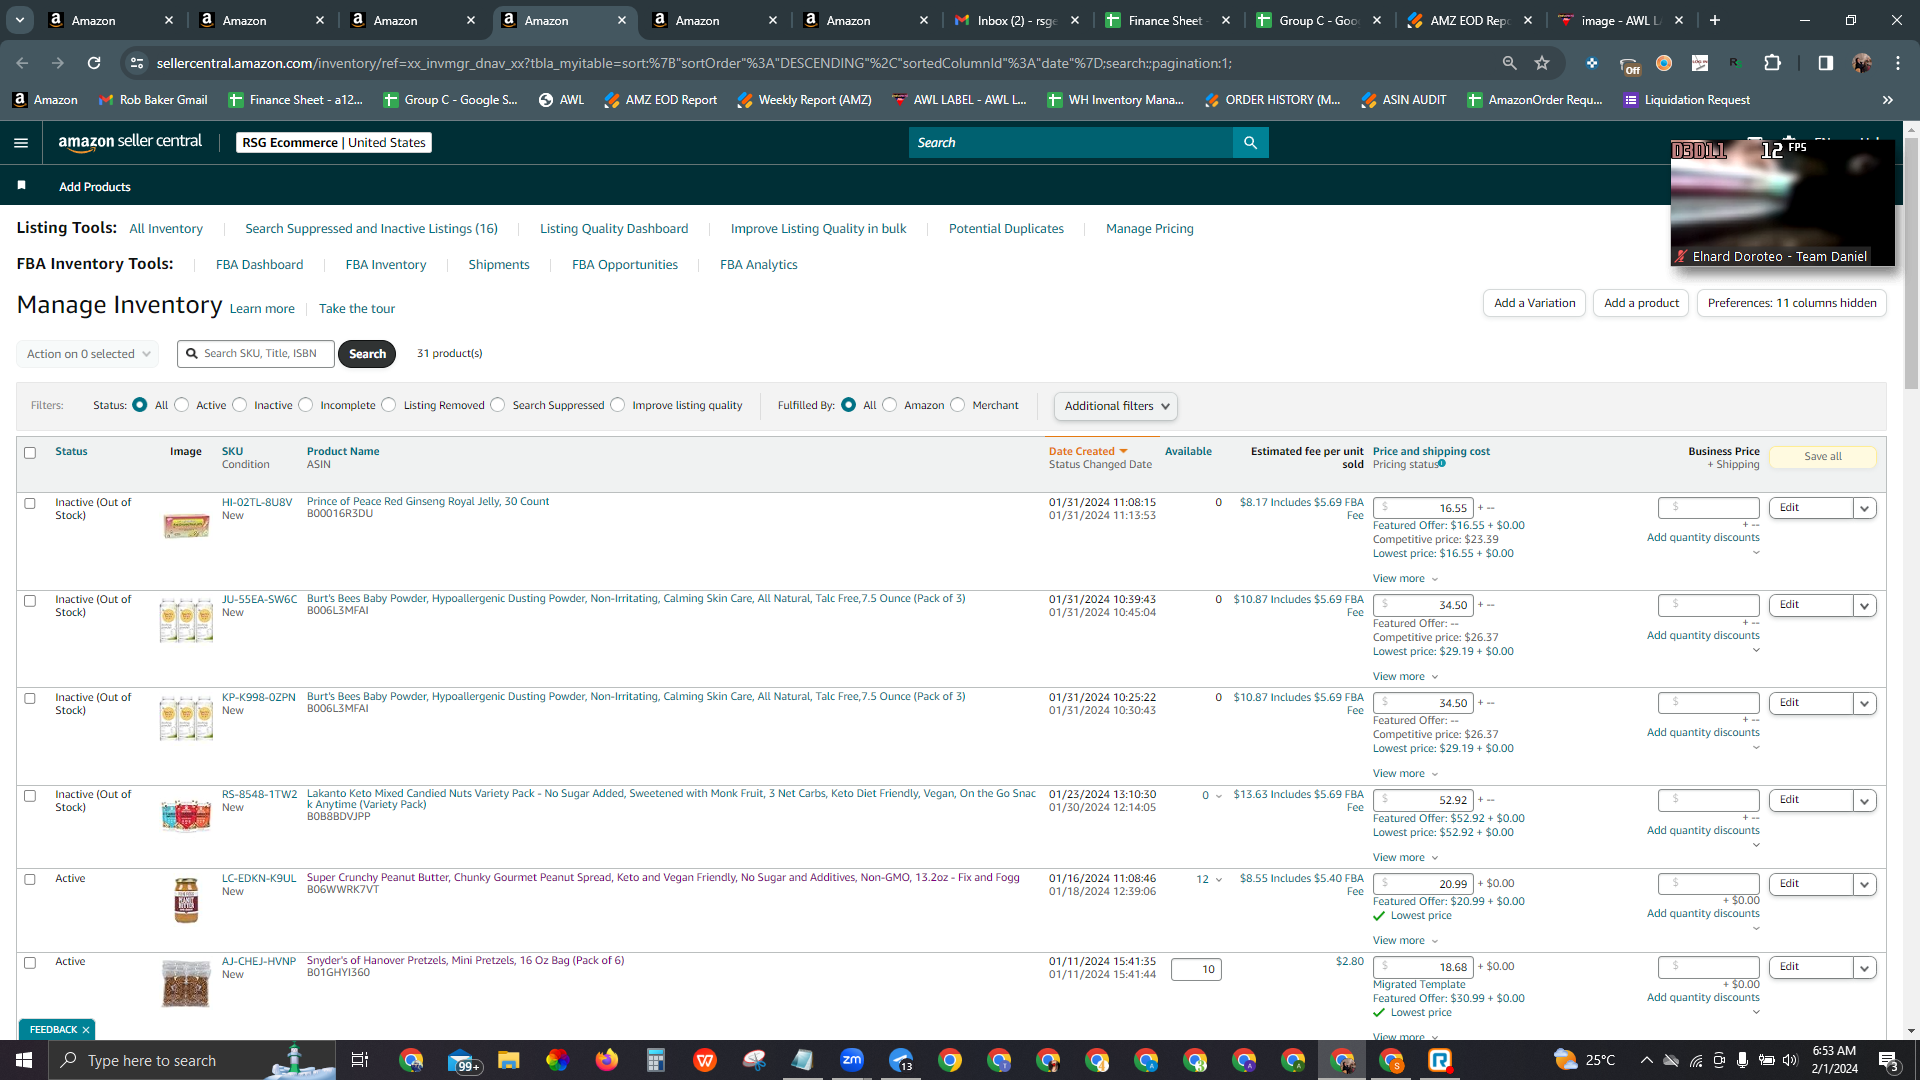Open the browser extensions puzzle icon

pos(1772,63)
